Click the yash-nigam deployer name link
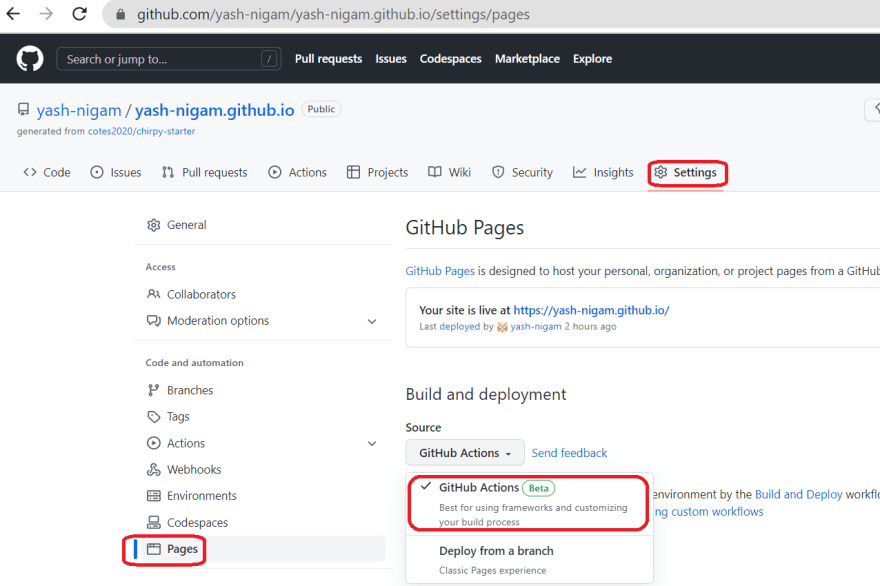Image resolution: width=880 pixels, height=586 pixels. click(x=535, y=327)
